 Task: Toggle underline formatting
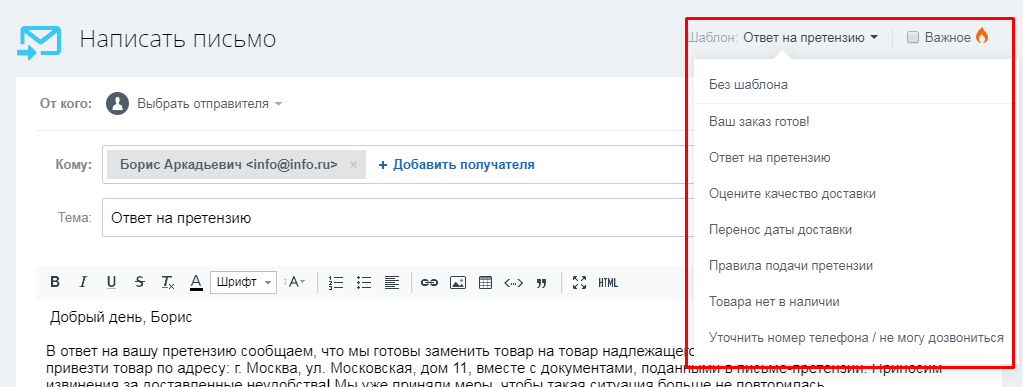pyautogui.click(x=112, y=283)
